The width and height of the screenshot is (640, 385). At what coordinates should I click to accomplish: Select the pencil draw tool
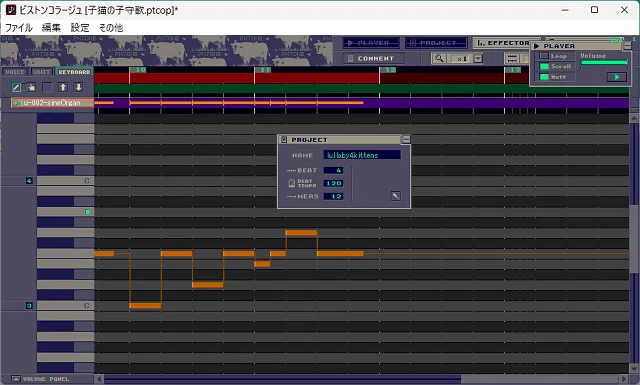pos(16,87)
